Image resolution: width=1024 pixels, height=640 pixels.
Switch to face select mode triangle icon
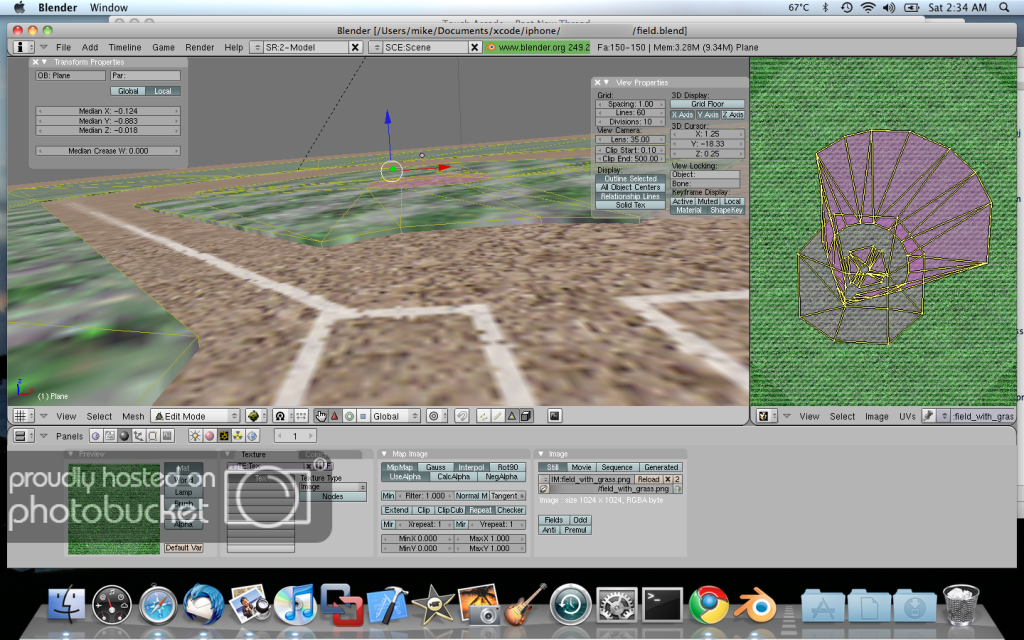point(511,416)
